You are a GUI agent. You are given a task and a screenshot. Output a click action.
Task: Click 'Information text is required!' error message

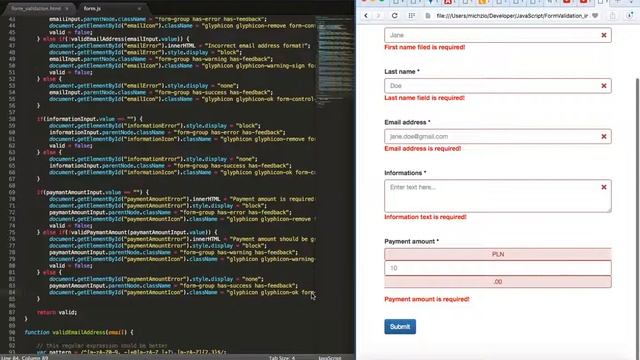tap(425, 217)
